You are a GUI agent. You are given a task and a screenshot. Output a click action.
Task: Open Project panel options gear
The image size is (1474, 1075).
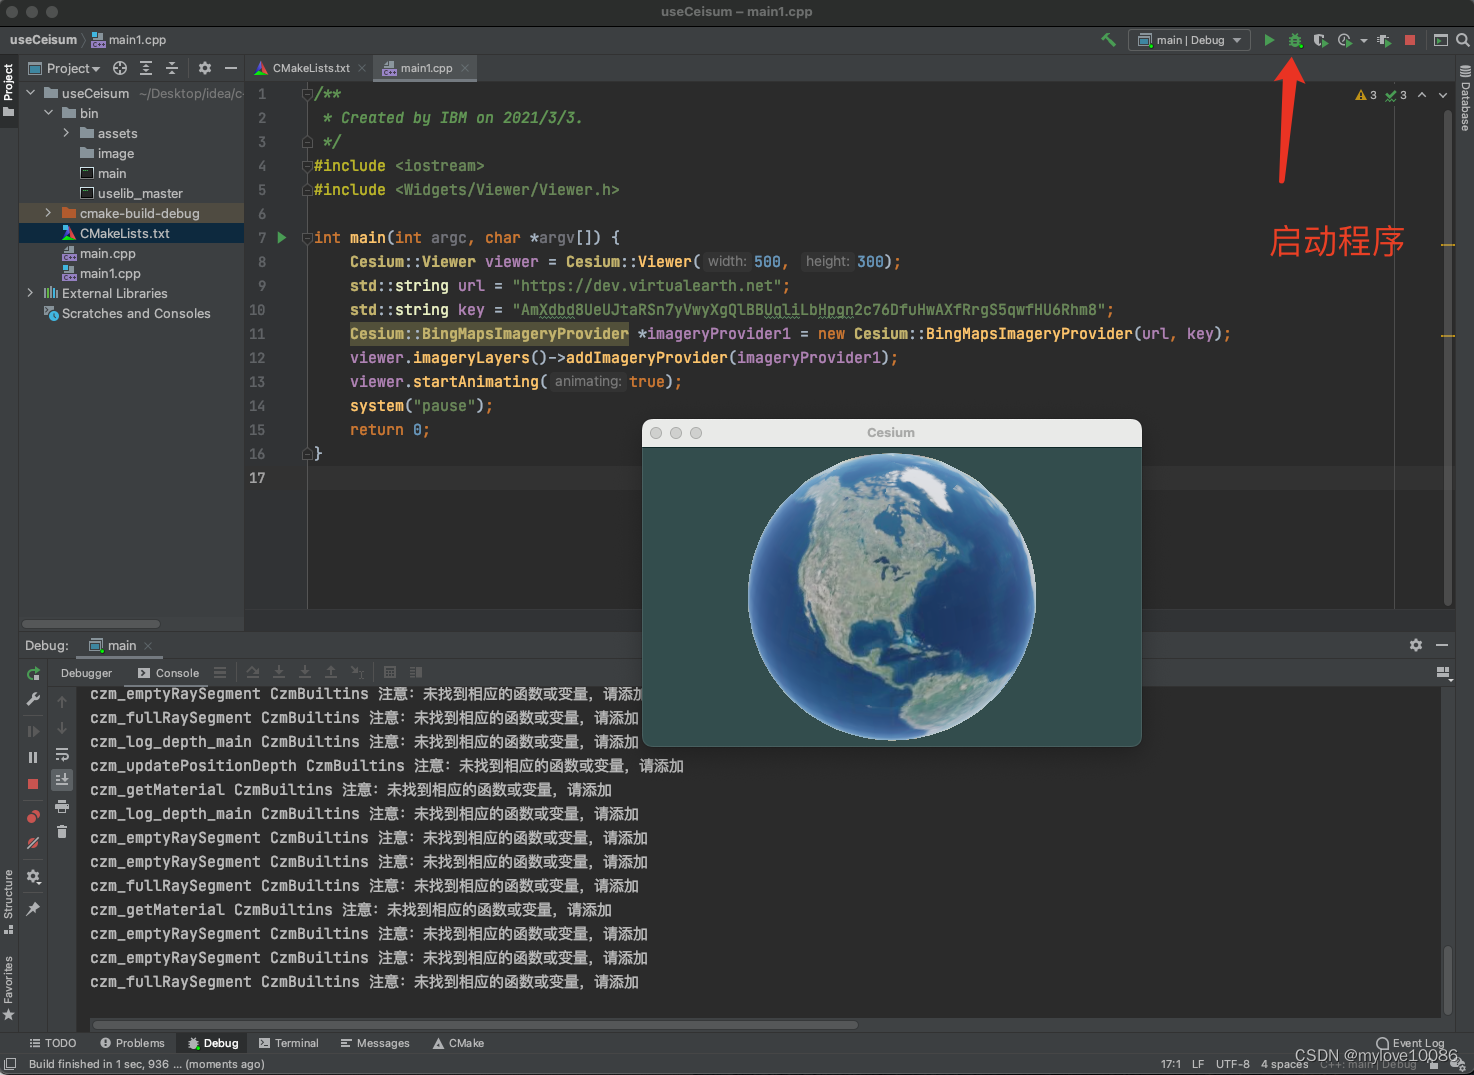(205, 68)
